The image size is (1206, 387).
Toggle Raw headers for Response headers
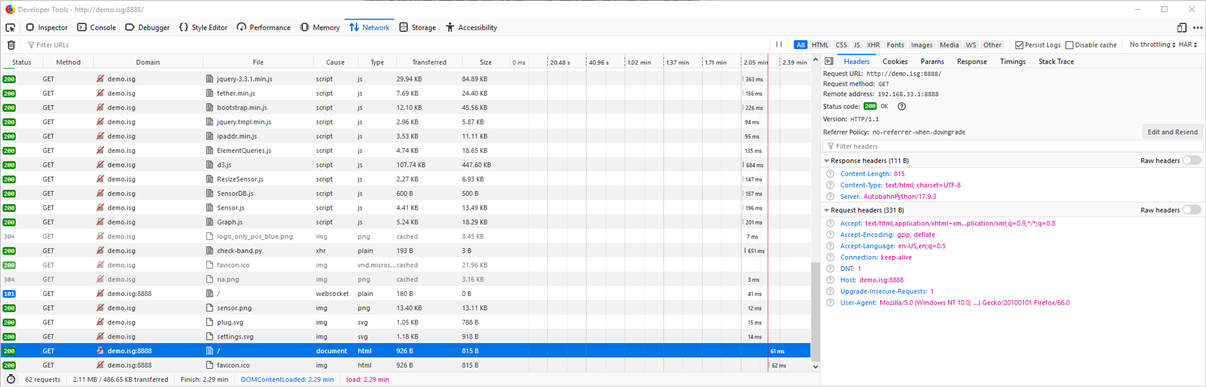1192,160
